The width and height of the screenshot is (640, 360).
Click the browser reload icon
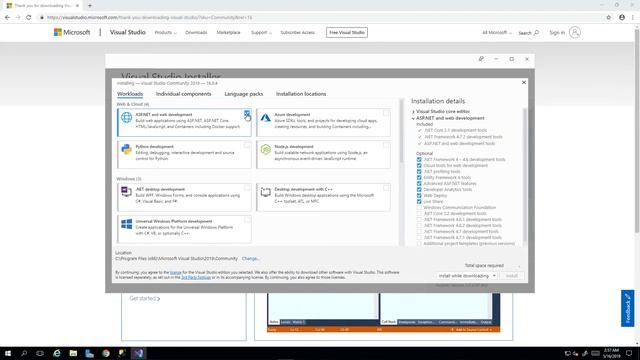[x=29, y=18]
